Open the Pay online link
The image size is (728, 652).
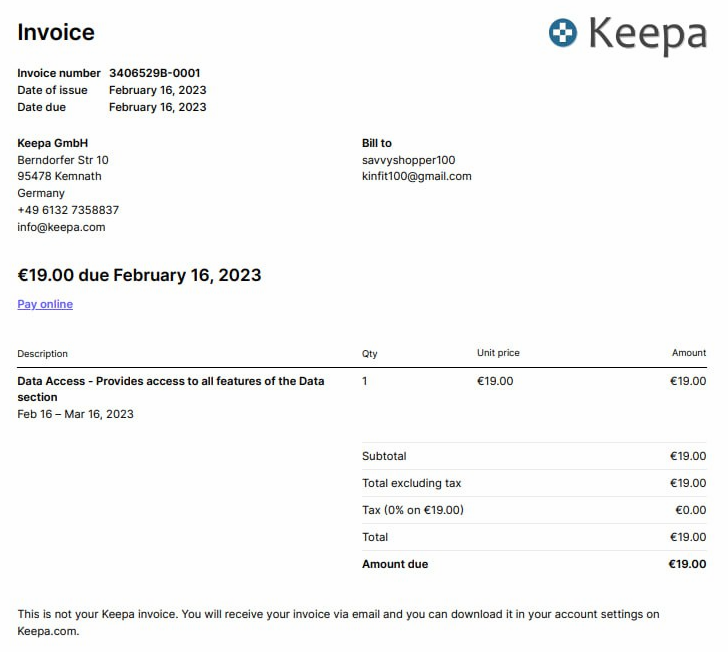tap(45, 304)
